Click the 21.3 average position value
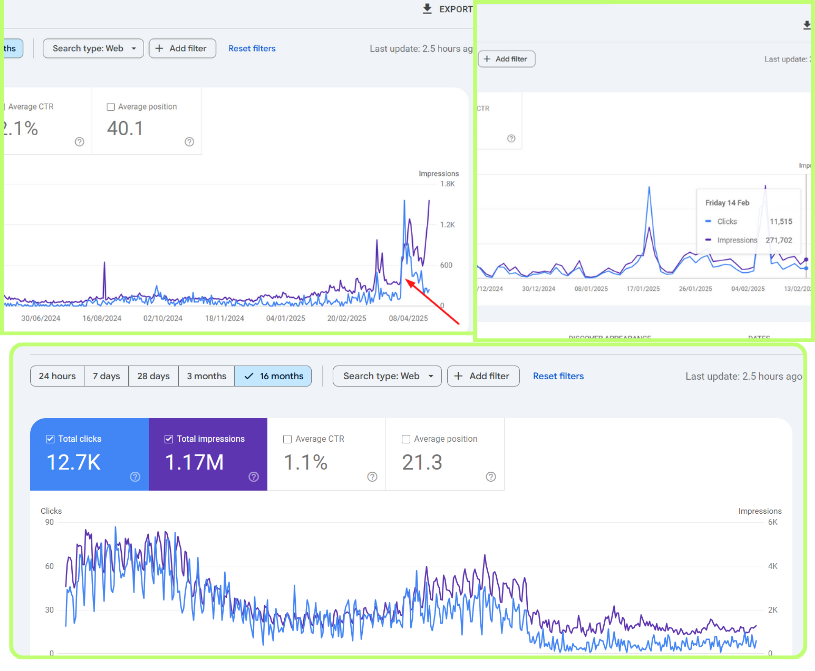Screen dimensions: 815x671 pos(422,462)
